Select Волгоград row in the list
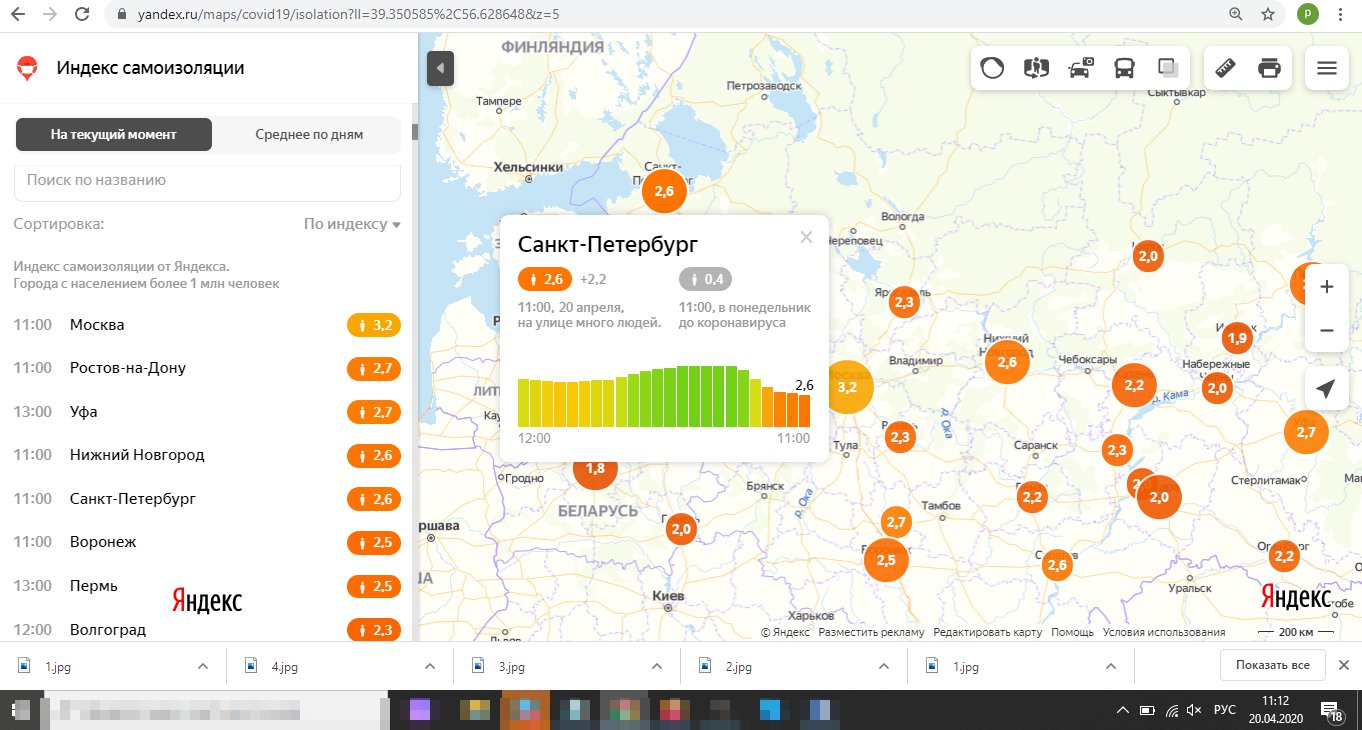Screen dimensions: 1362x730 (207, 629)
